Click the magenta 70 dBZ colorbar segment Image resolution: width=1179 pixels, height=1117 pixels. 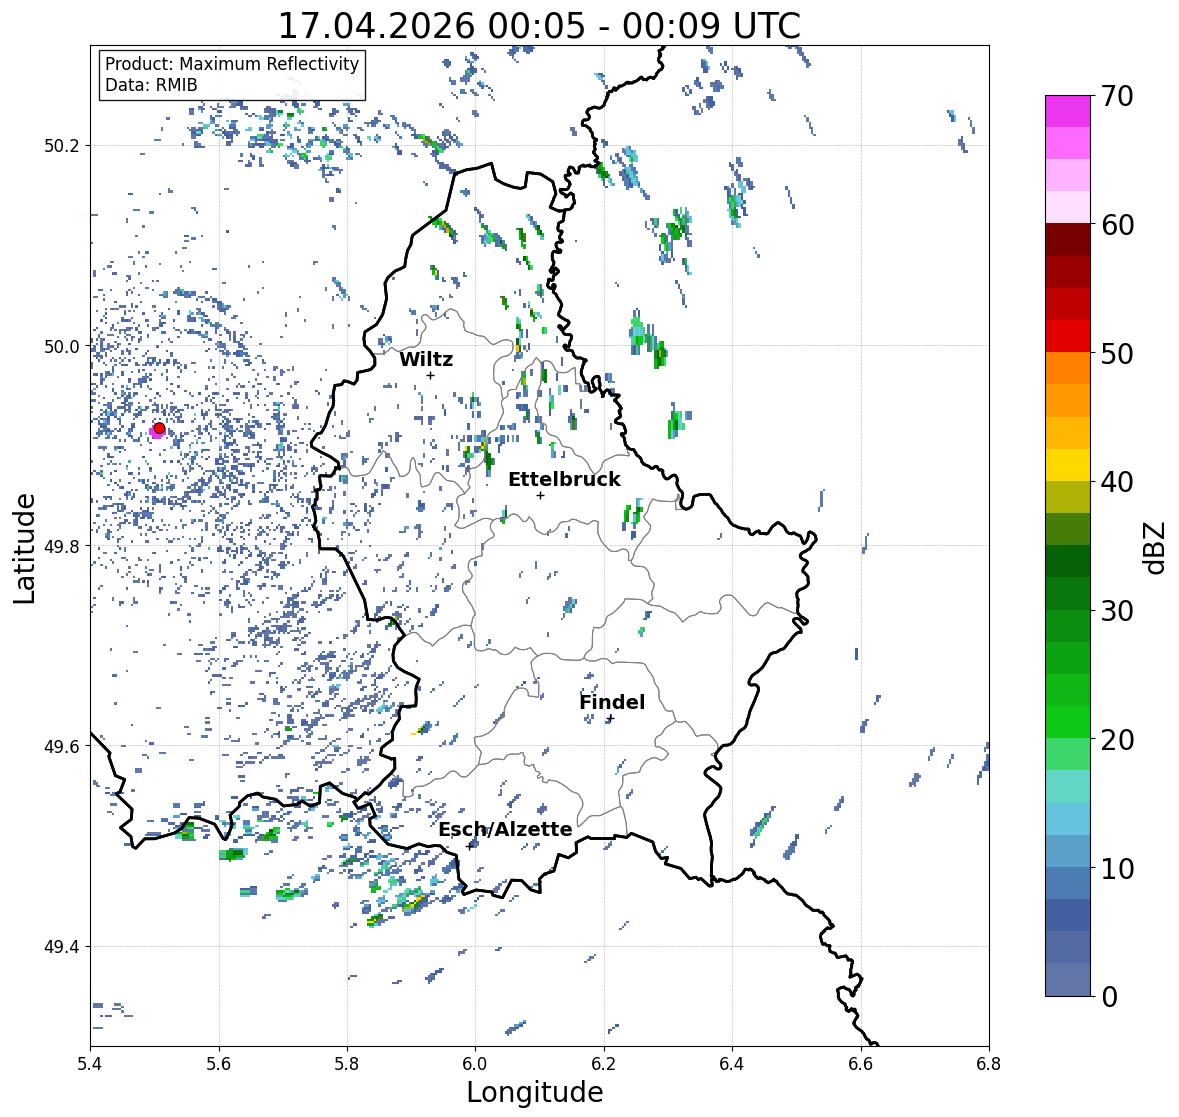click(x=1068, y=111)
